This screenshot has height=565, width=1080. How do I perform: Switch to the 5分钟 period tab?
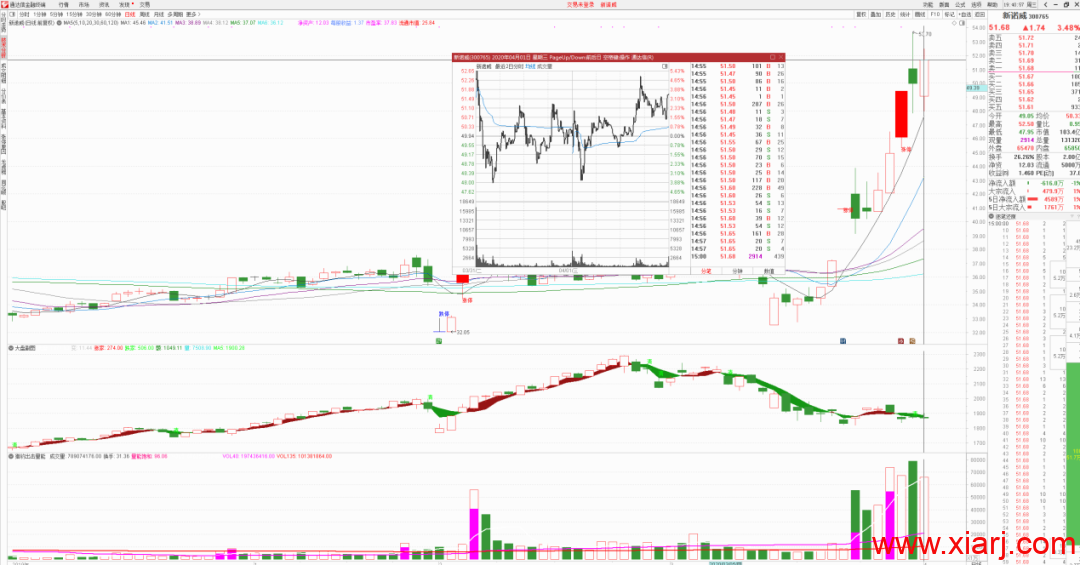coord(56,14)
